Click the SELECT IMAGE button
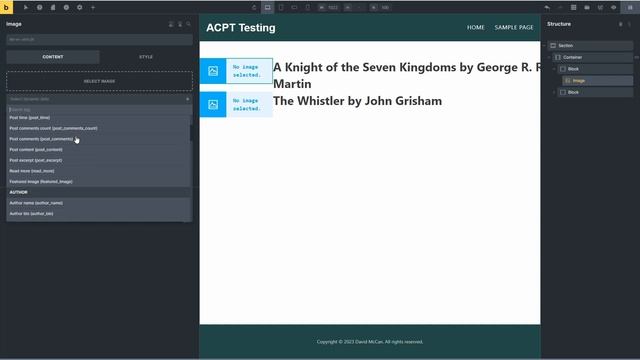640x360 pixels. [100, 81]
